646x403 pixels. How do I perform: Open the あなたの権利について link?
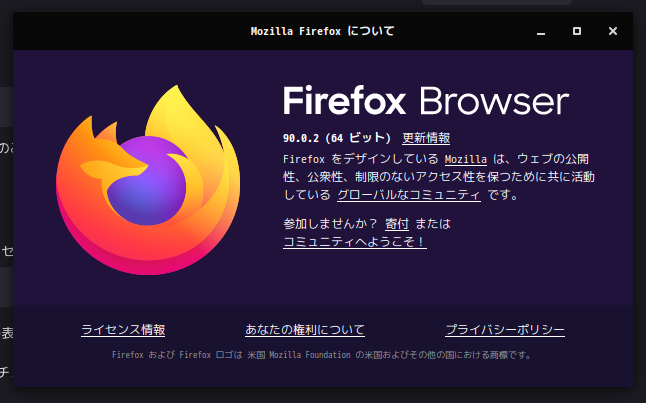click(305, 330)
